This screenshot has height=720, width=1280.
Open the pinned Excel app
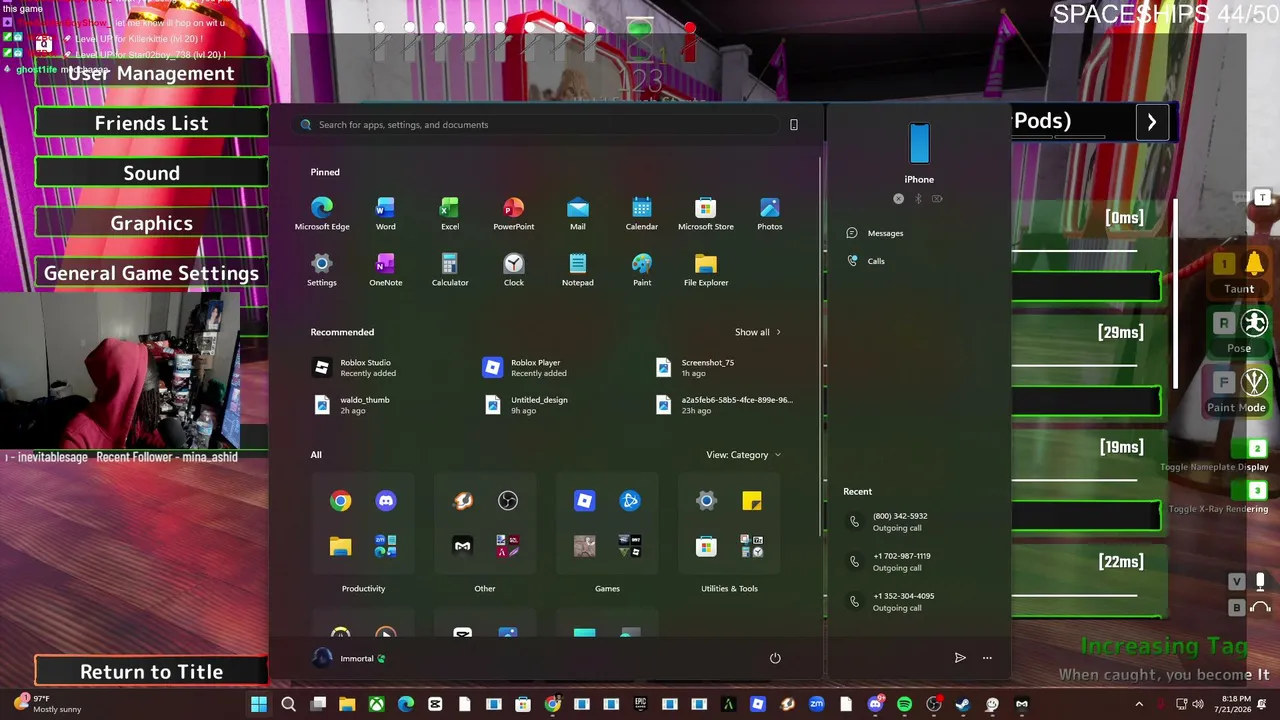click(450, 214)
